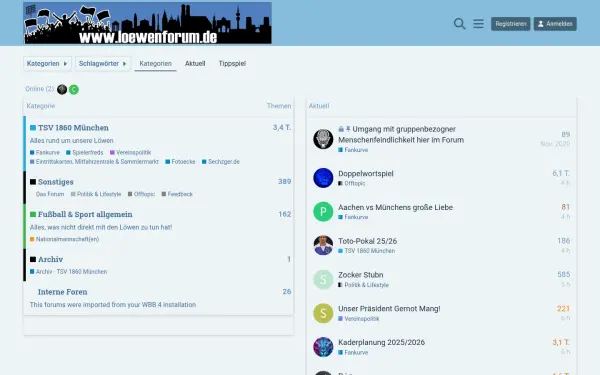Click Fankurve tag under Kaderplanung 2025/2026
Screen dimensions: 600x375
coord(353,352)
